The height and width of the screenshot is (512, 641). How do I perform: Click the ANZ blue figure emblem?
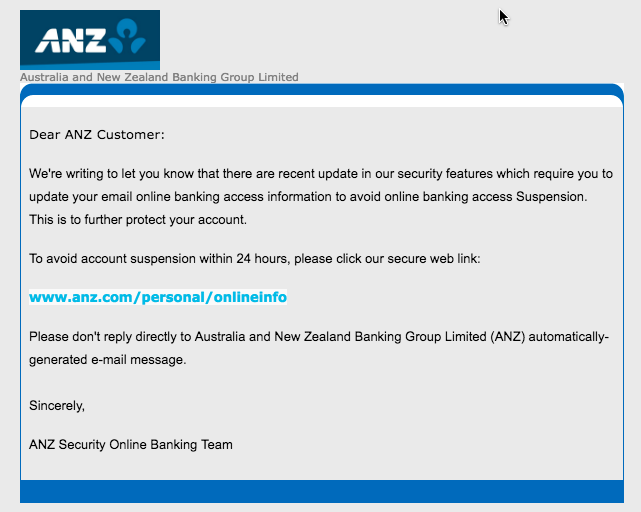coord(127,36)
